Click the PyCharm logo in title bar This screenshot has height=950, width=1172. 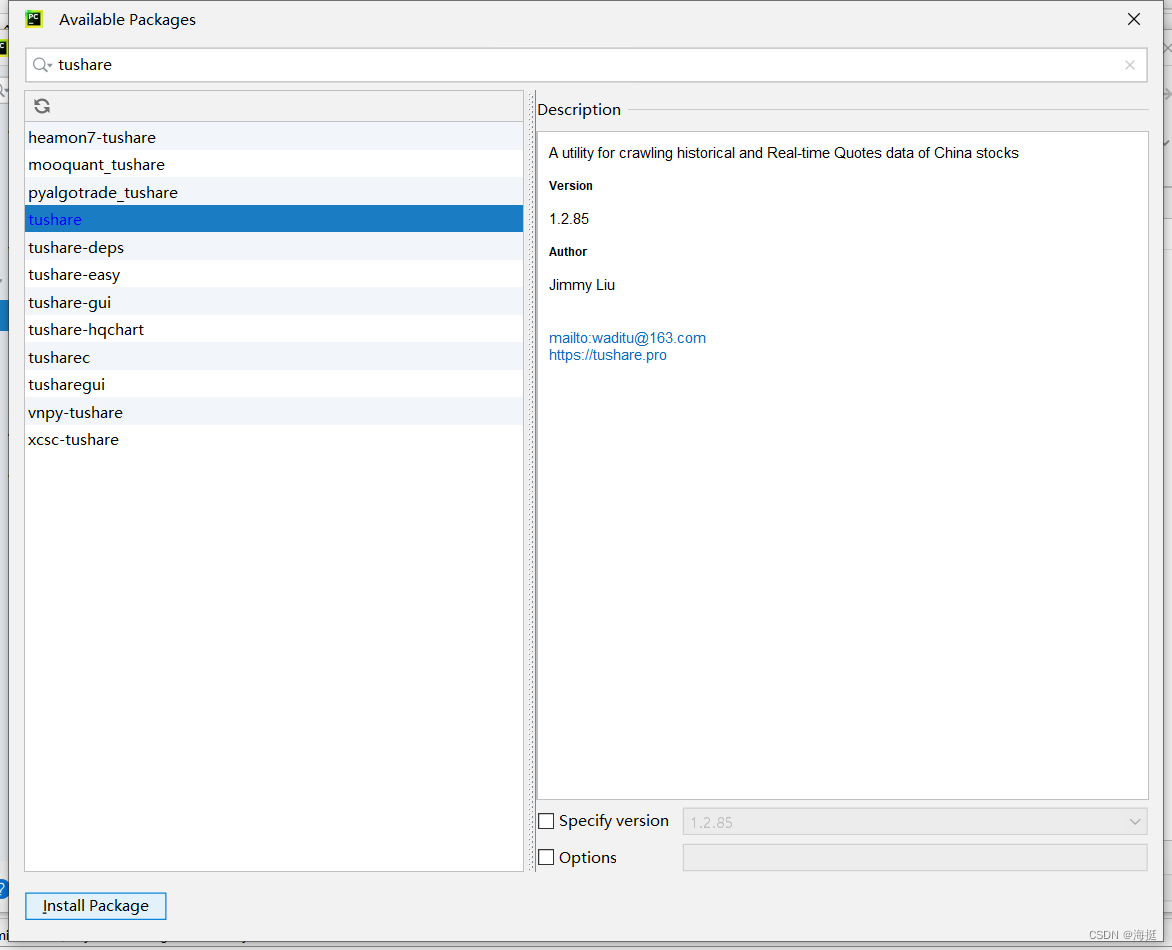[x=34, y=19]
